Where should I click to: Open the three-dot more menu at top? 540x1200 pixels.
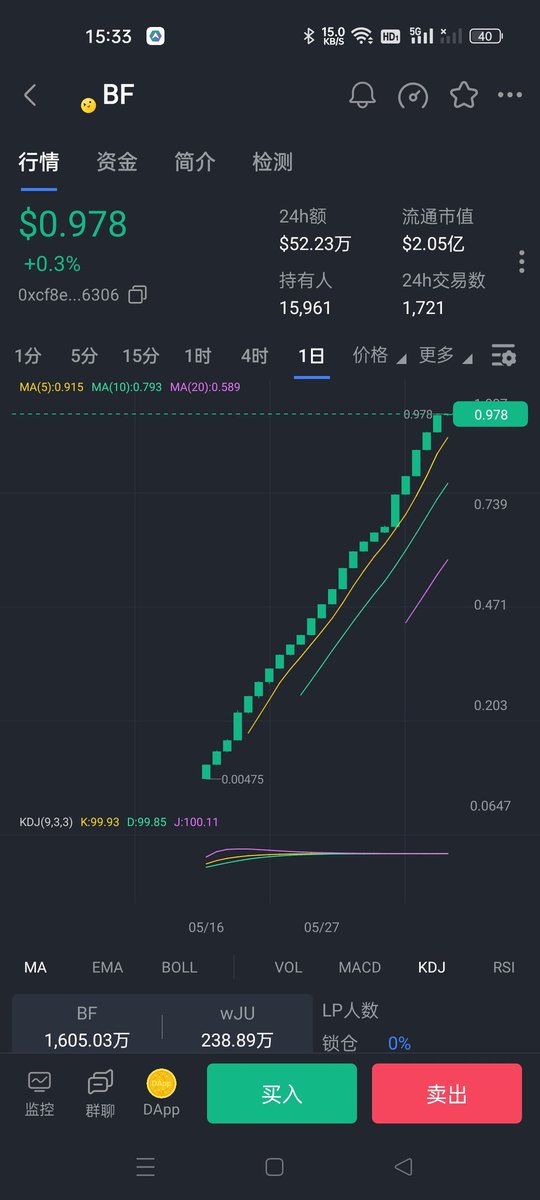point(510,95)
